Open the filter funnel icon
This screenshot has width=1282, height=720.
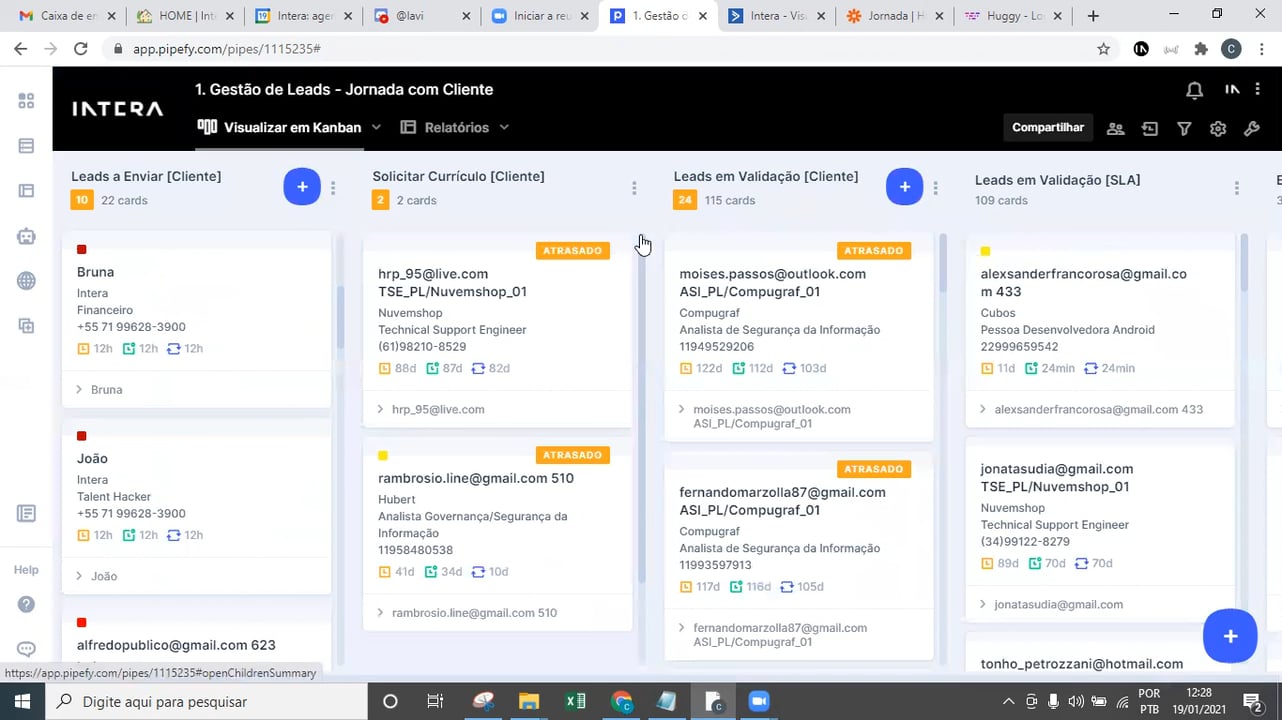[x=1184, y=128]
